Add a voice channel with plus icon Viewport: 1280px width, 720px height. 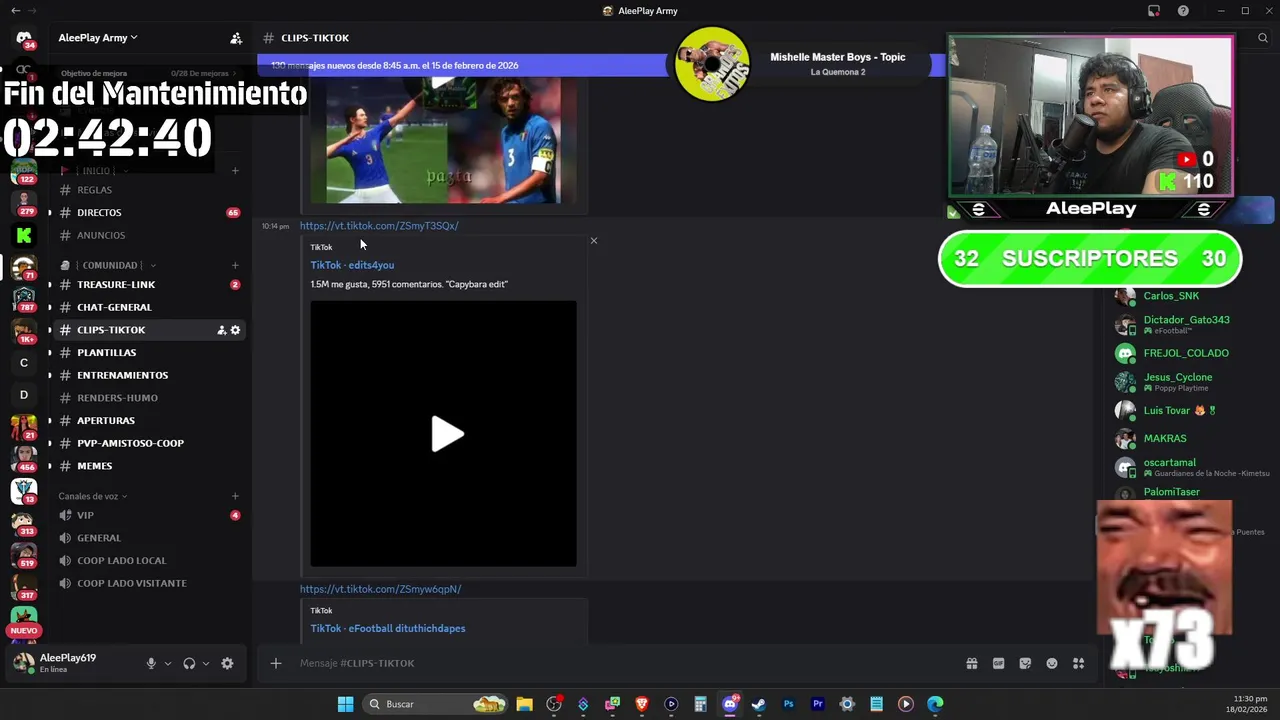(x=235, y=496)
